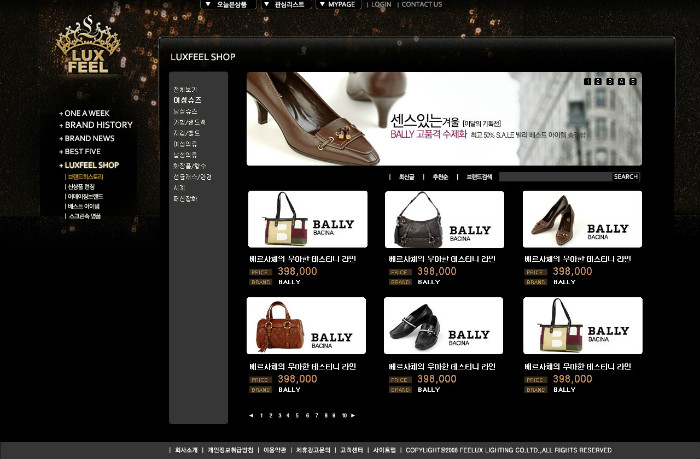This screenshot has width=700, height=459.
Task: Choose 시계 in the category list
Action: pos(179,188)
